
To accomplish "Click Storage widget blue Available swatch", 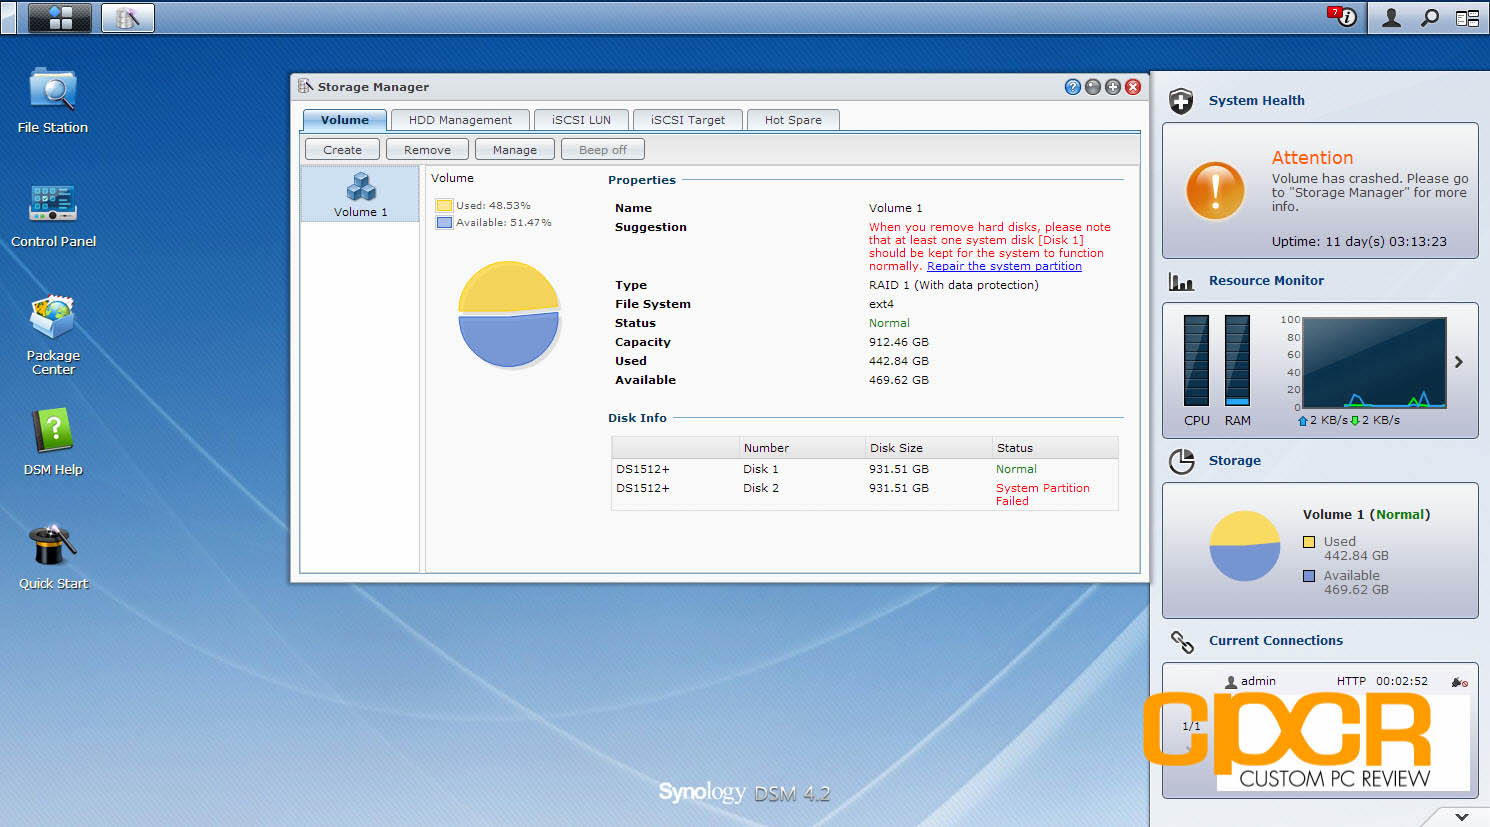I will [x=1309, y=576].
